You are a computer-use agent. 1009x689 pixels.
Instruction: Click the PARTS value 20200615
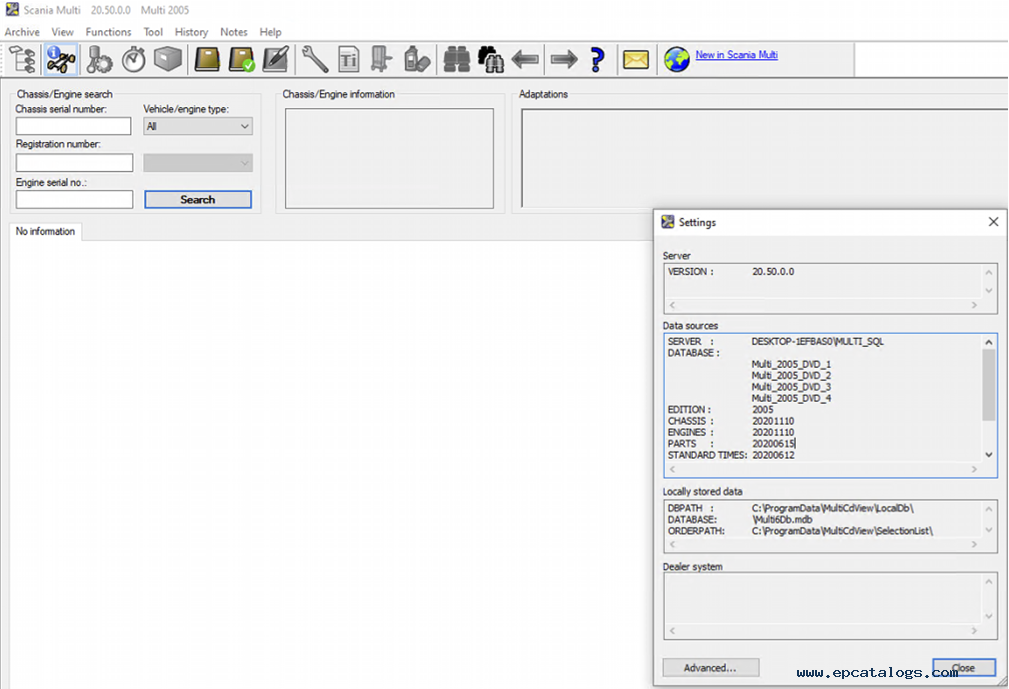[x=773, y=443]
